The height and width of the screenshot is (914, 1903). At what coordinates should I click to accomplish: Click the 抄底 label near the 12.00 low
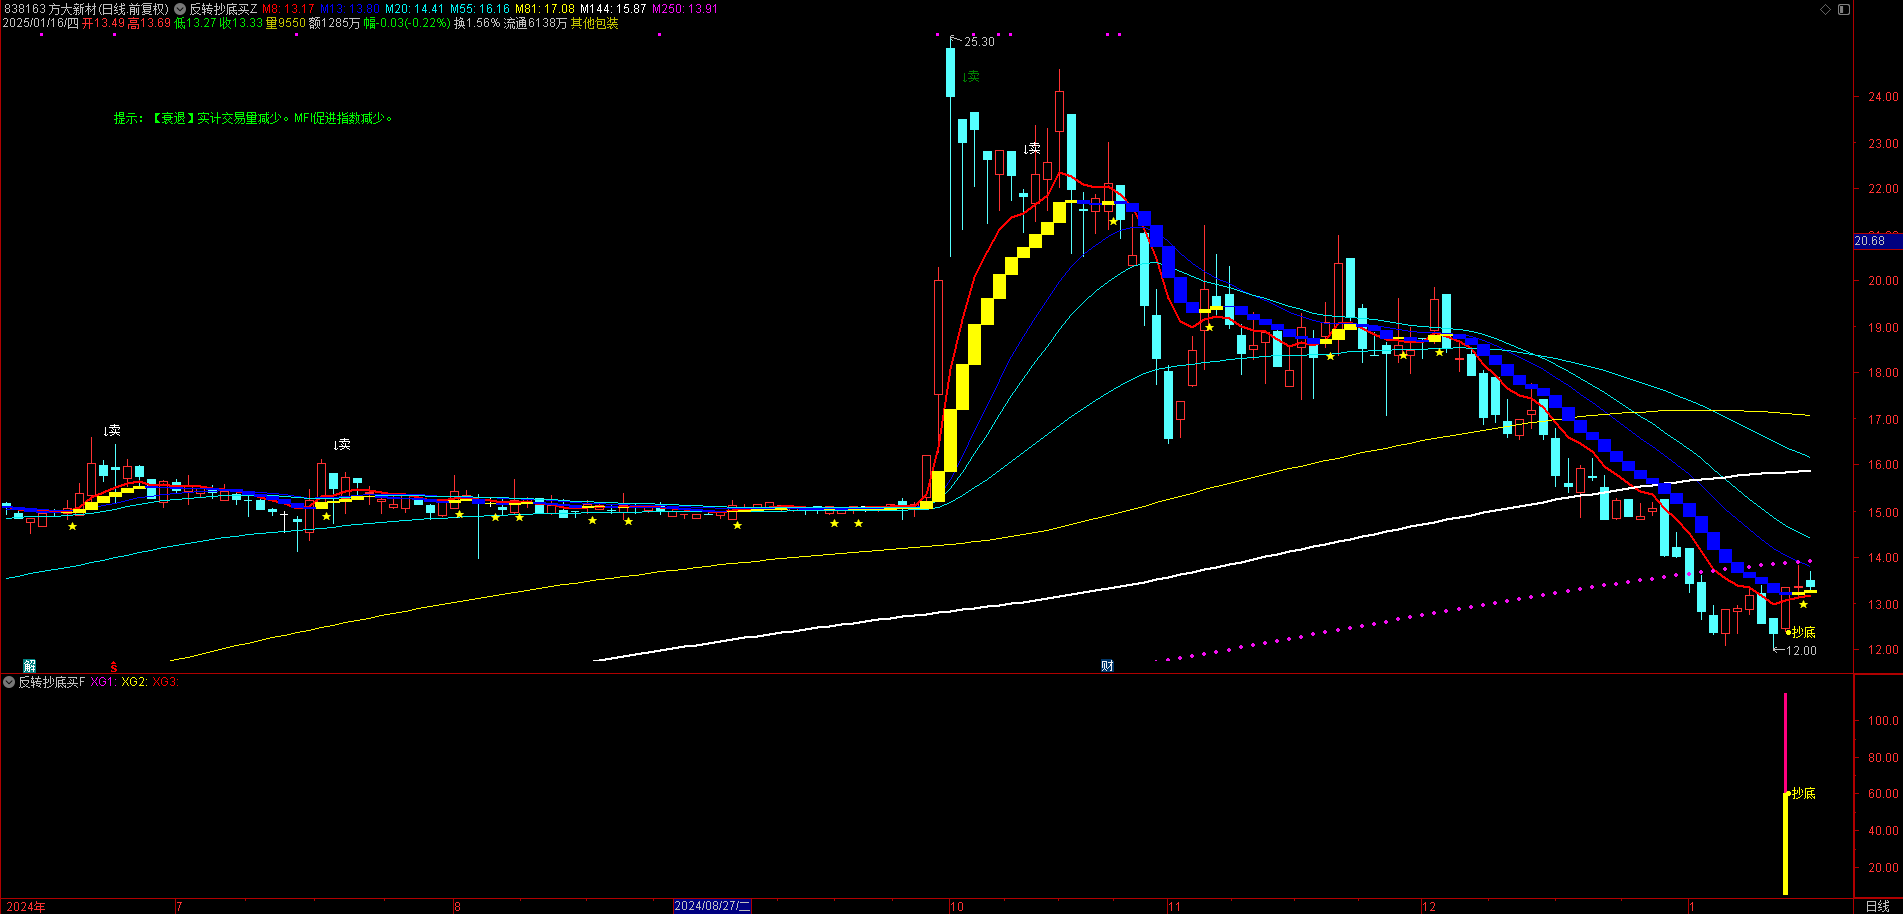[x=1803, y=632]
